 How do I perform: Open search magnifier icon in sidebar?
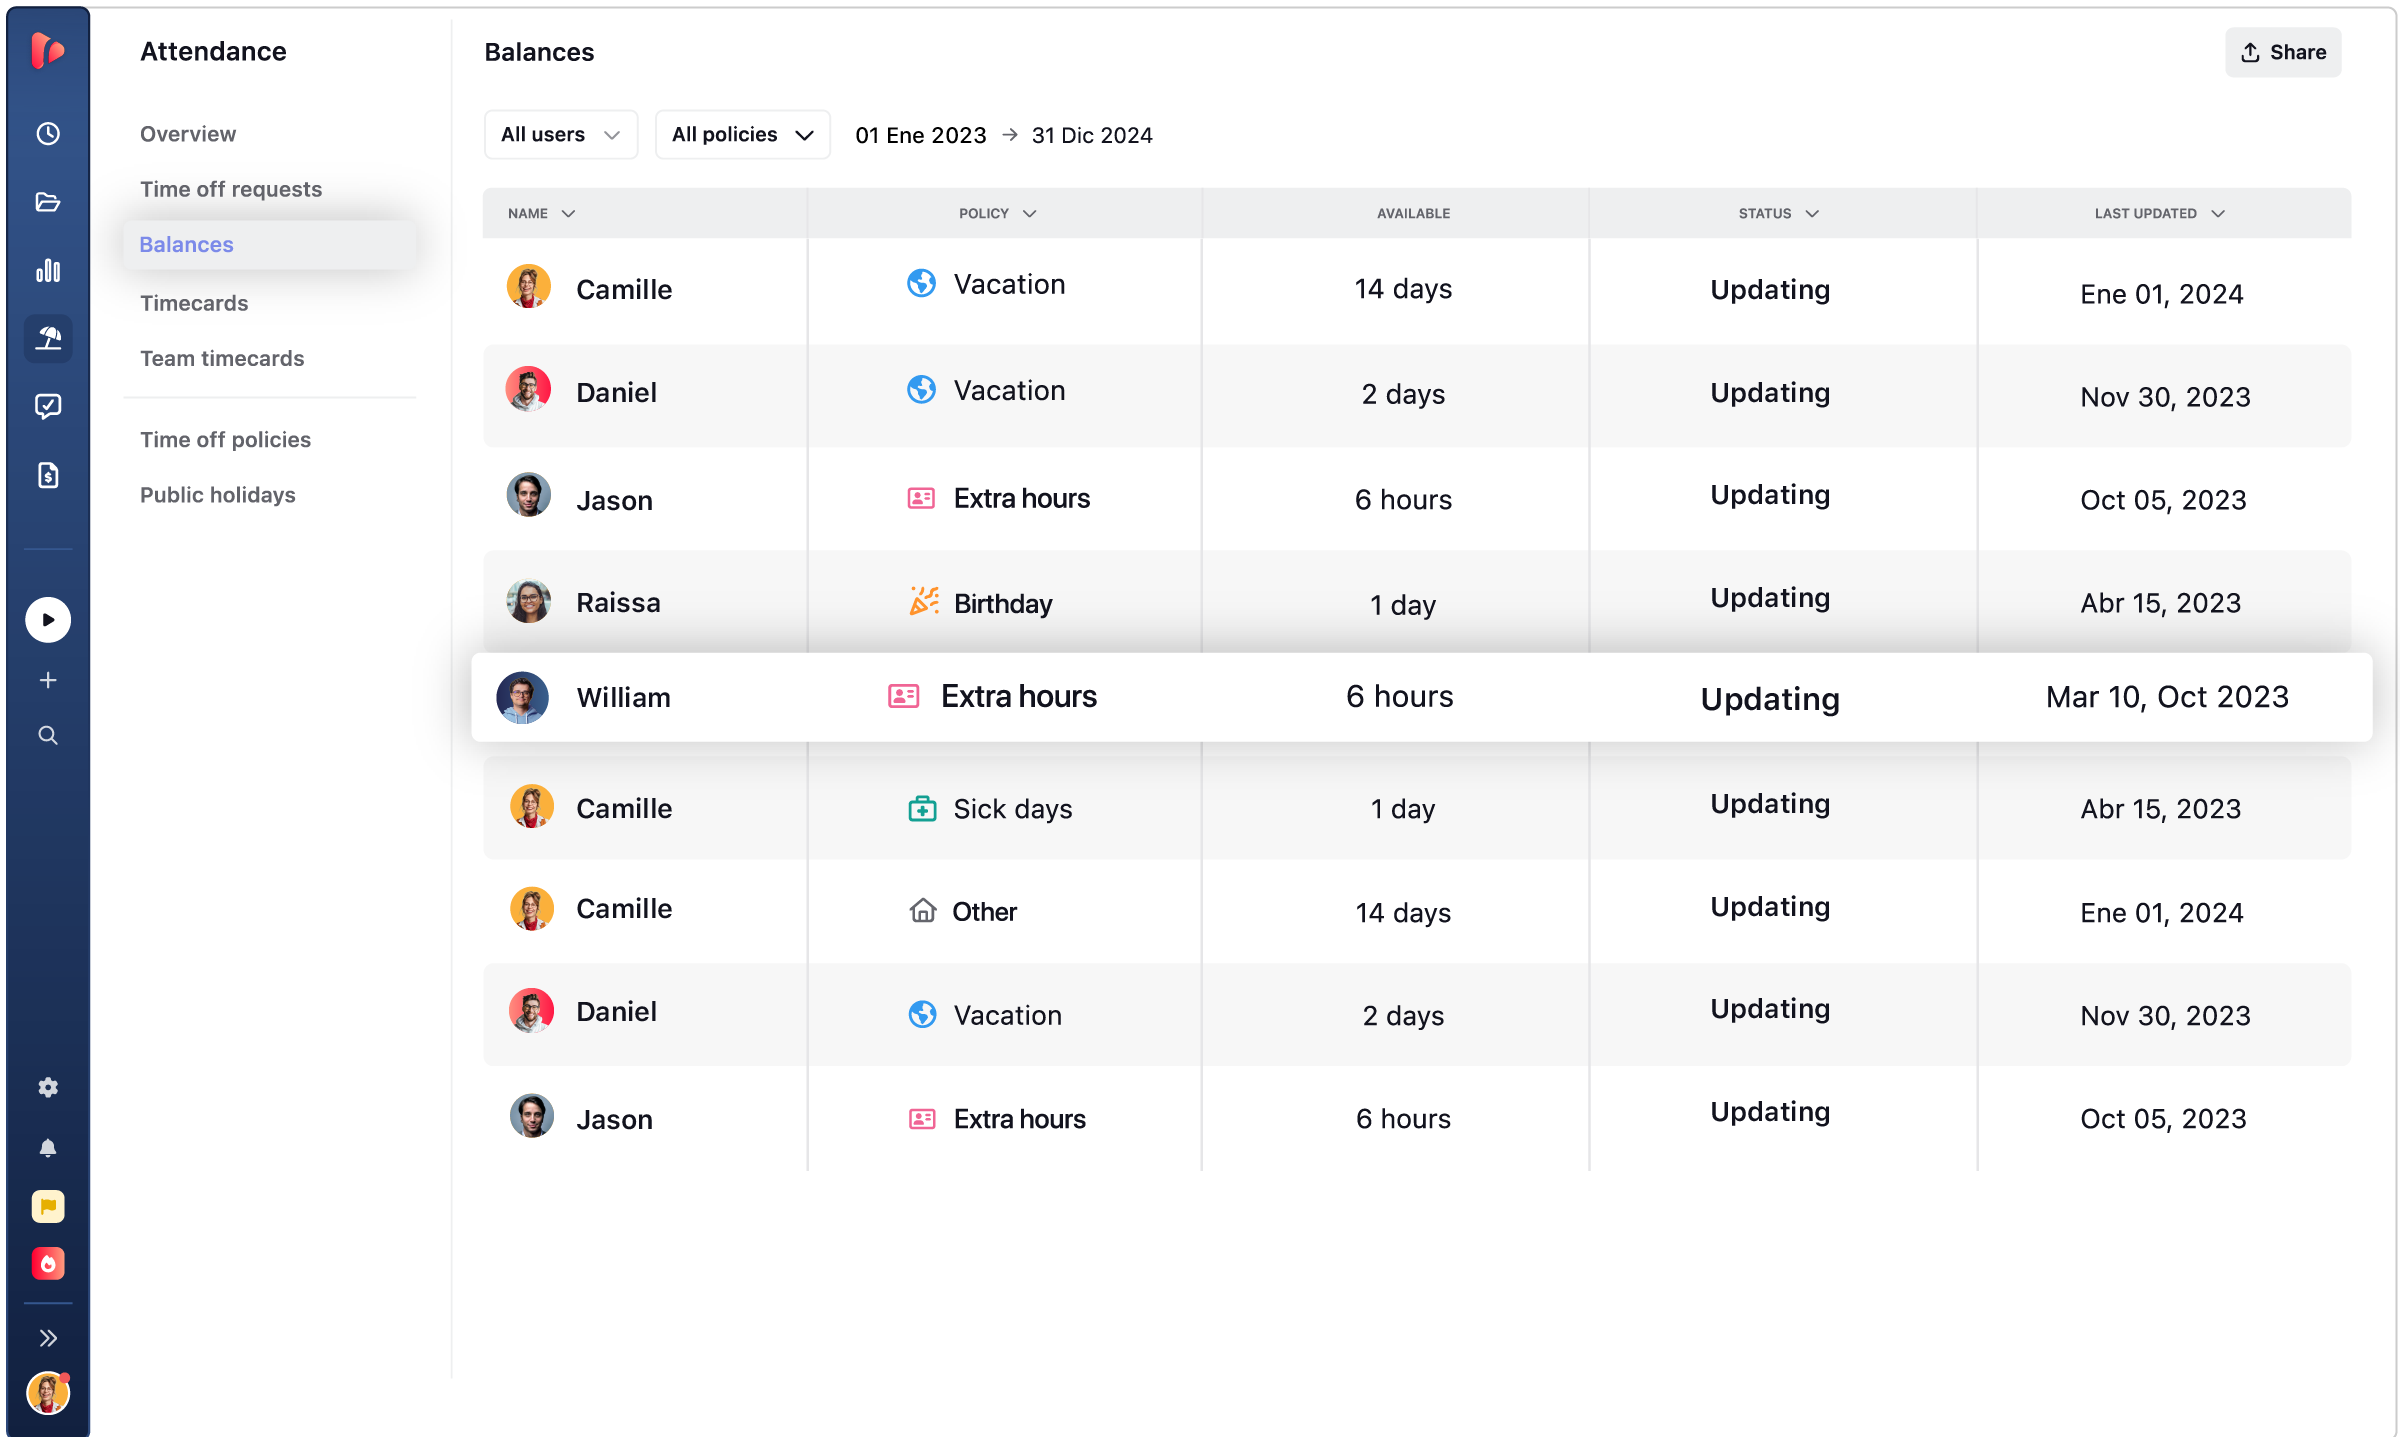(48, 736)
